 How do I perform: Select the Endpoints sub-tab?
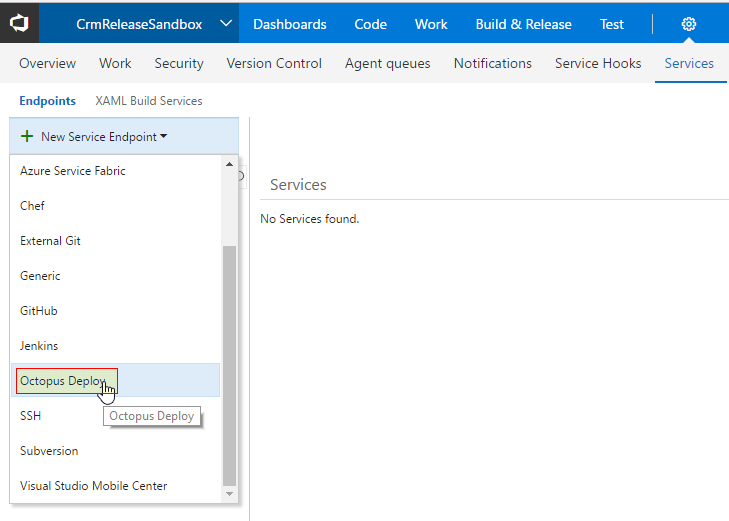click(x=47, y=101)
